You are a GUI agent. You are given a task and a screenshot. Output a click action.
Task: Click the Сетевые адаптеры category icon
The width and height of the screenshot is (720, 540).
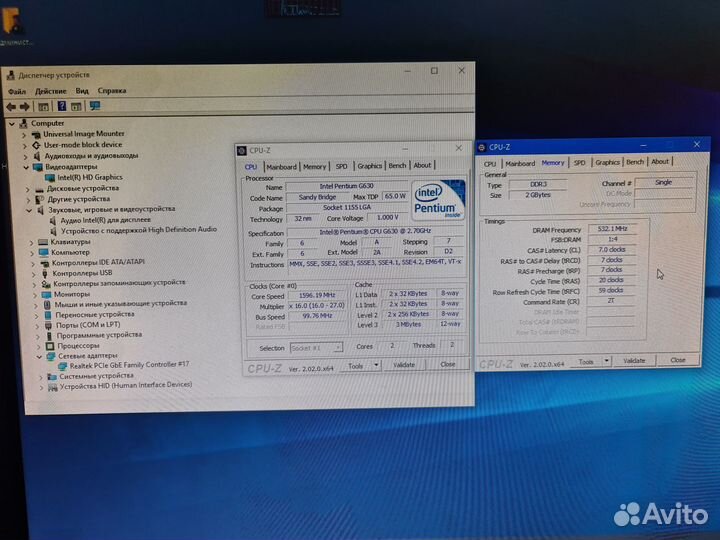coord(51,356)
